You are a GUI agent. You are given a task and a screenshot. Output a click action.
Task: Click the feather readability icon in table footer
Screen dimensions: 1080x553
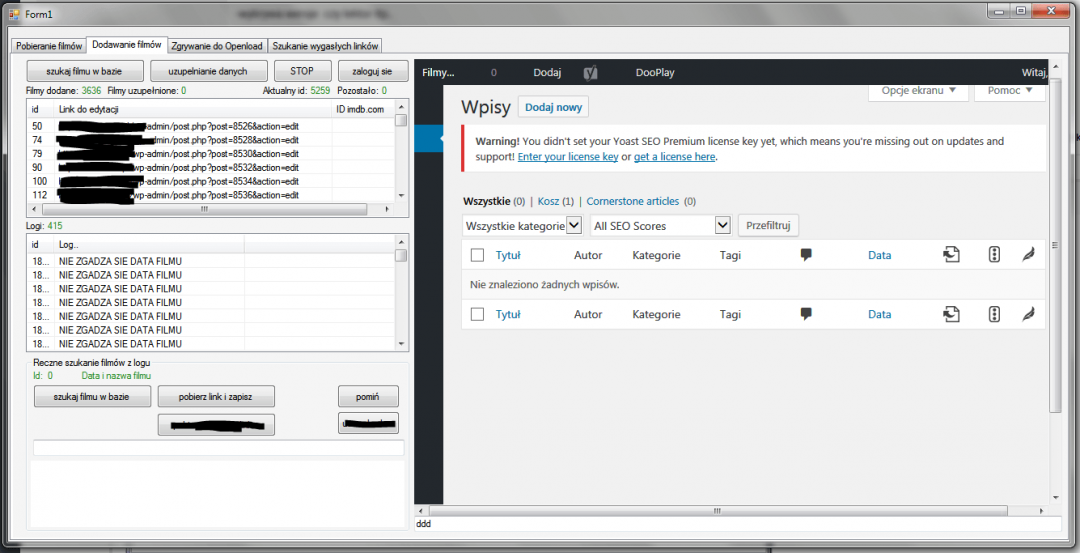click(x=1027, y=314)
